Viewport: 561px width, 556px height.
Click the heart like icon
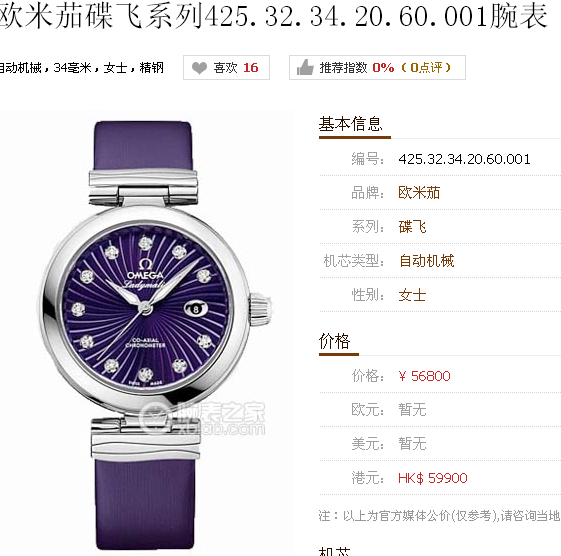click(x=199, y=68)
